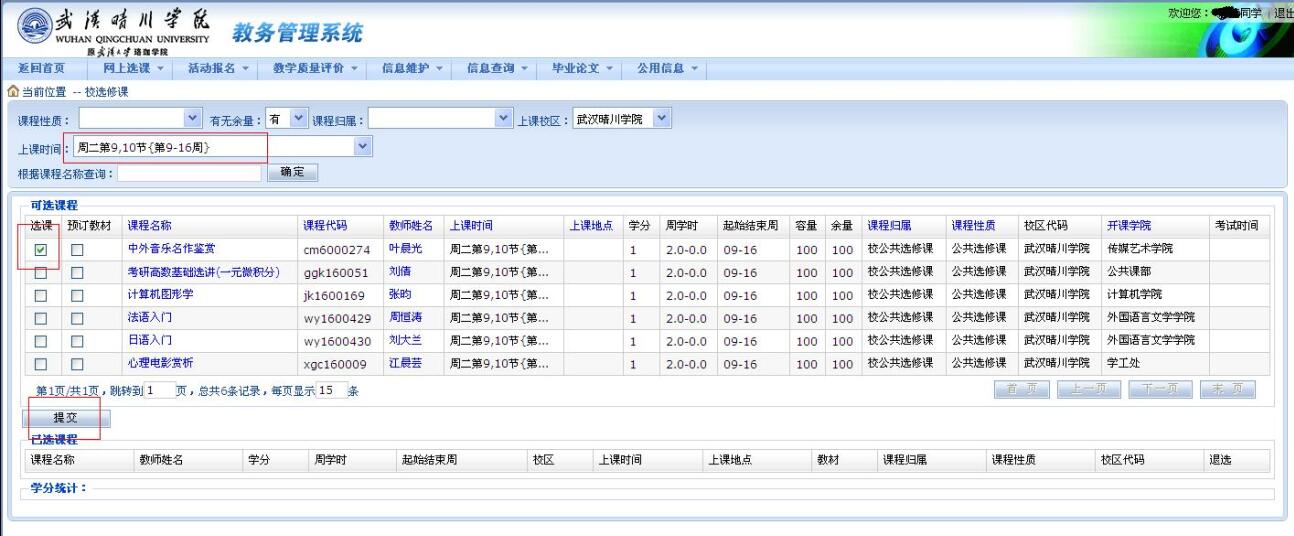Screen dimensions: 1294x536
Task: Open course link 中外音乐名作鉴赏
Action: coord(171,248)
